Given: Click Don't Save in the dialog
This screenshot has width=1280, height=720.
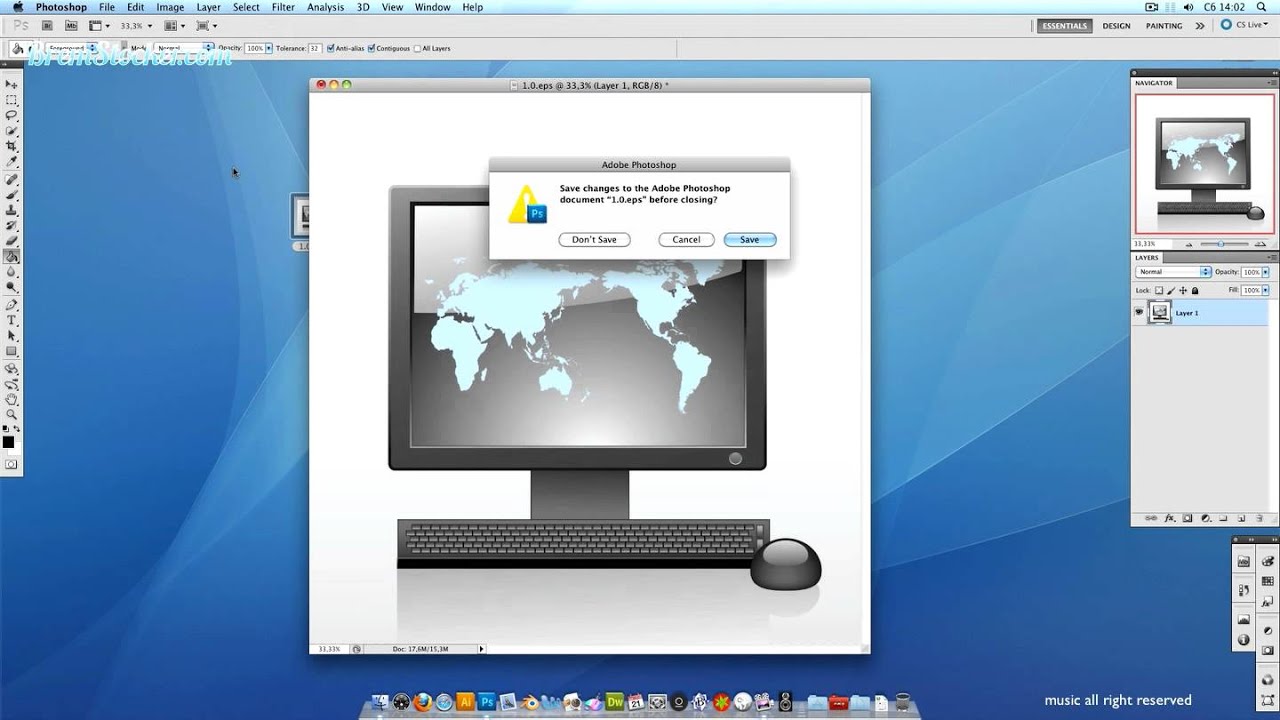Looking at the screenshot, I should pos(594,240).
